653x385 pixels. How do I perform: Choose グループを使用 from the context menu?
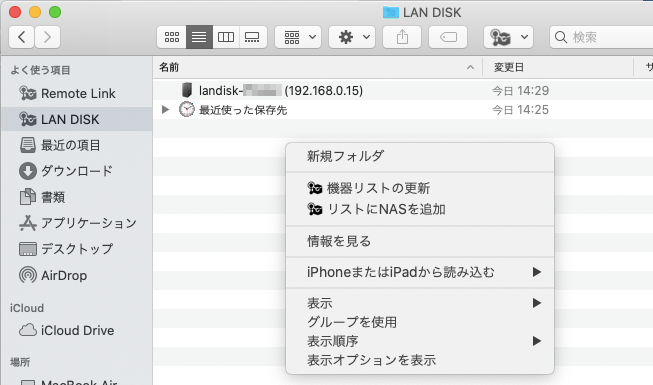pyautogui.click(x=420, y=322)
